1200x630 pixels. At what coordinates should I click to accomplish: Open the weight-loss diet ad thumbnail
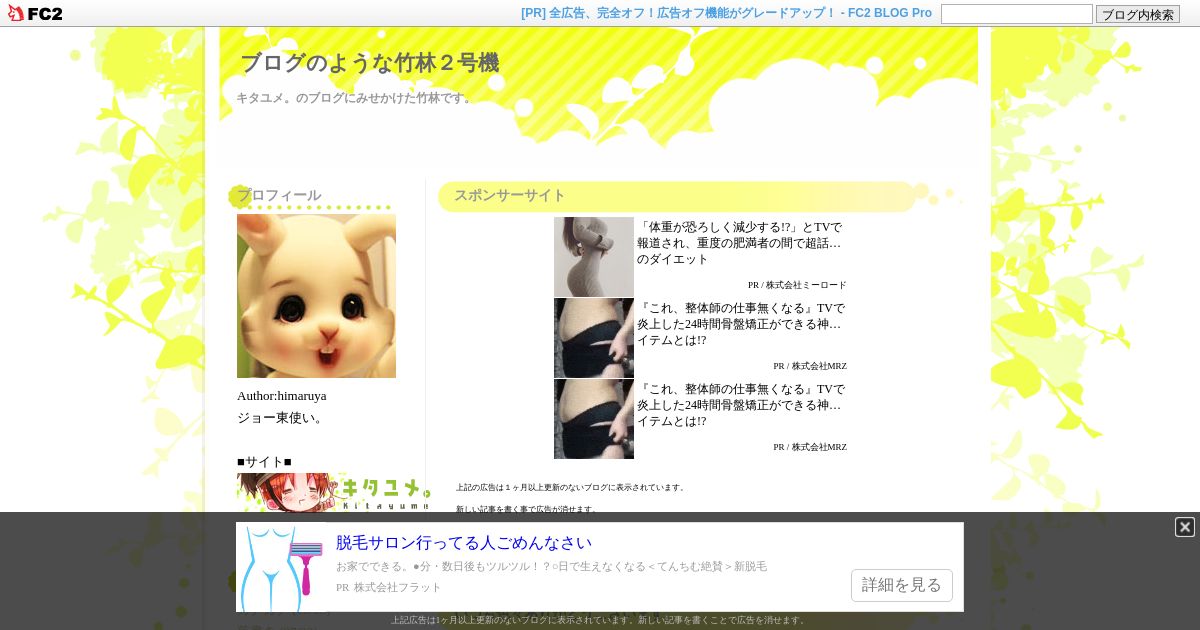click(594, 257)
